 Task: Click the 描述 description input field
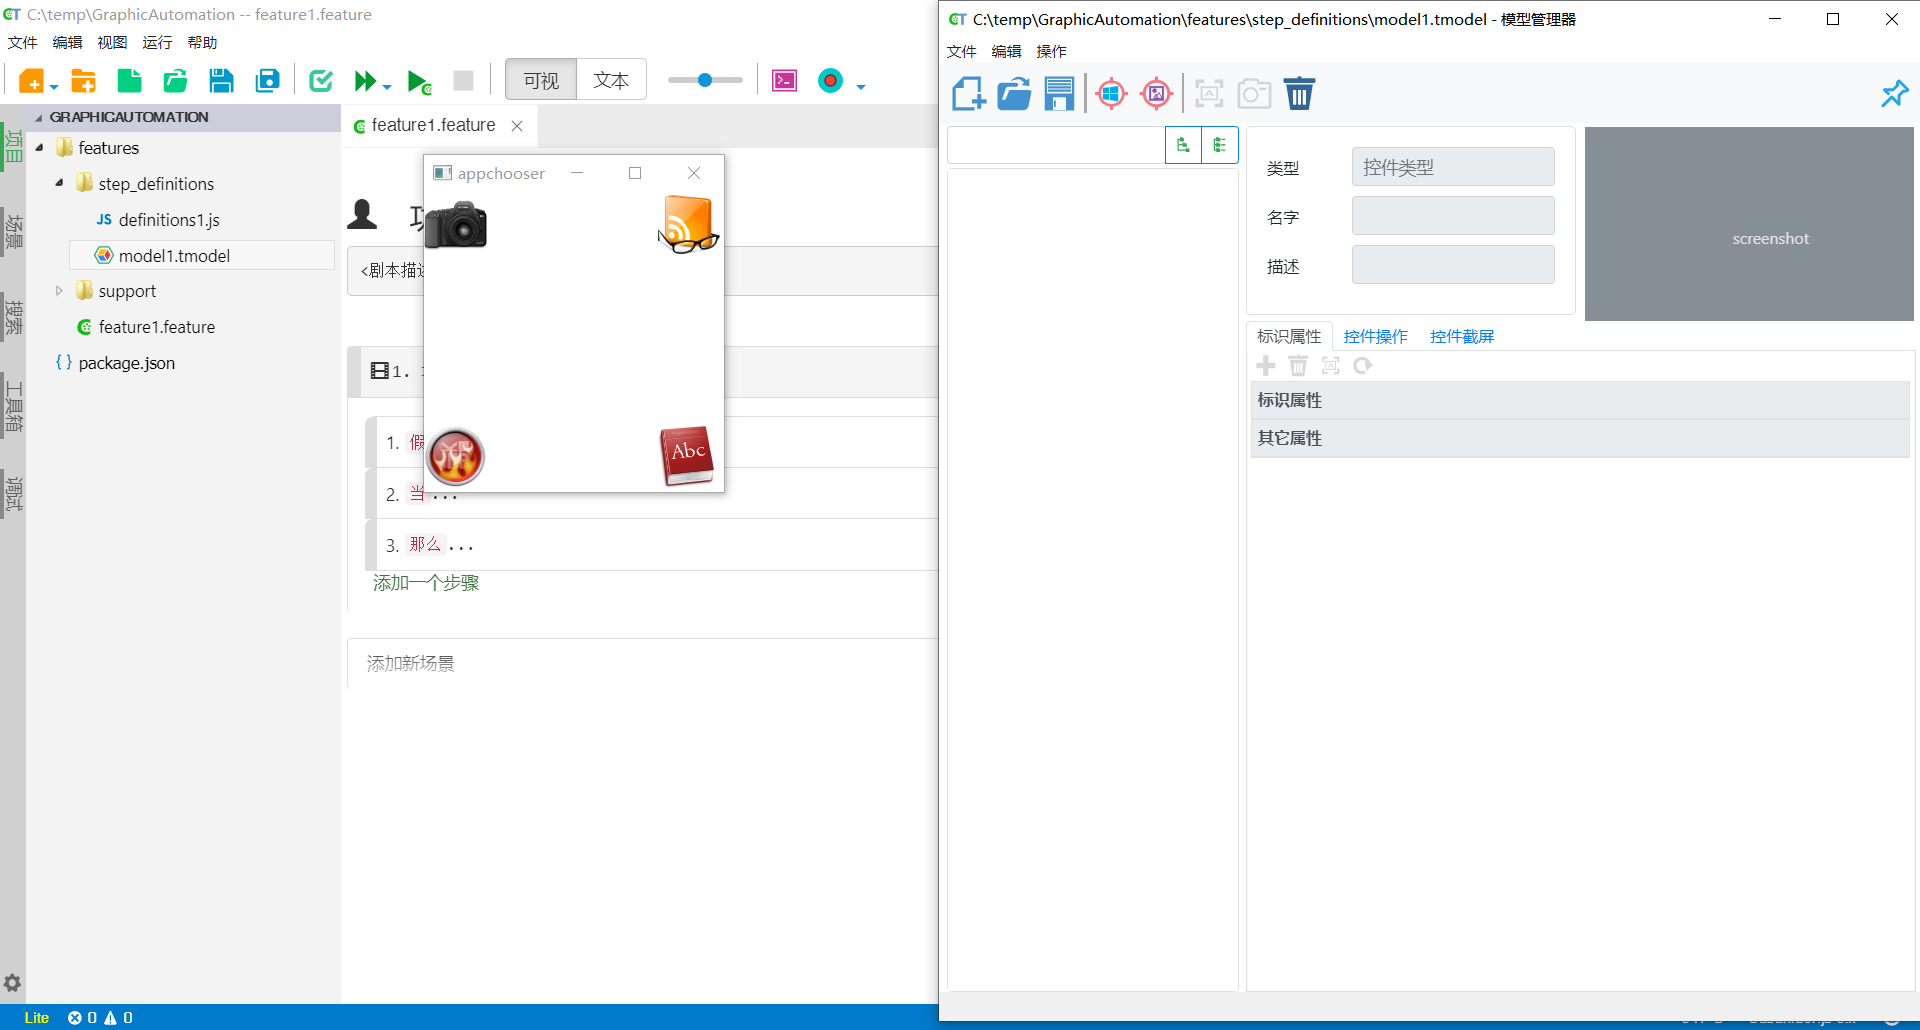(x=1453, y=265)
